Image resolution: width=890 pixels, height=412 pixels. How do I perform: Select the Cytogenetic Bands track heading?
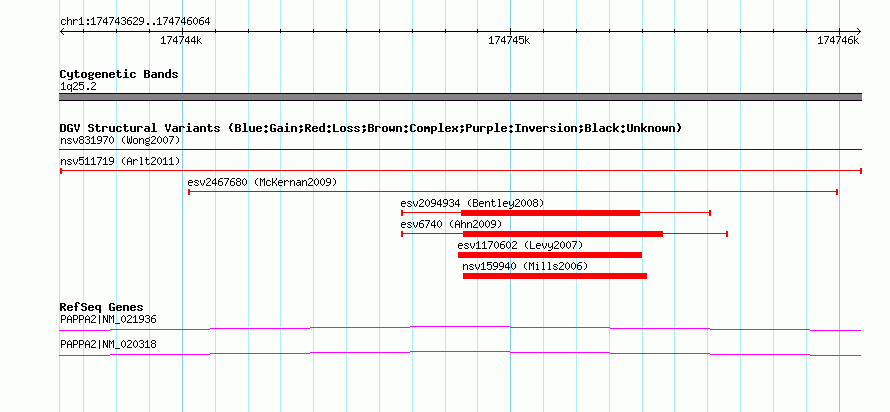tap(119, 74)
